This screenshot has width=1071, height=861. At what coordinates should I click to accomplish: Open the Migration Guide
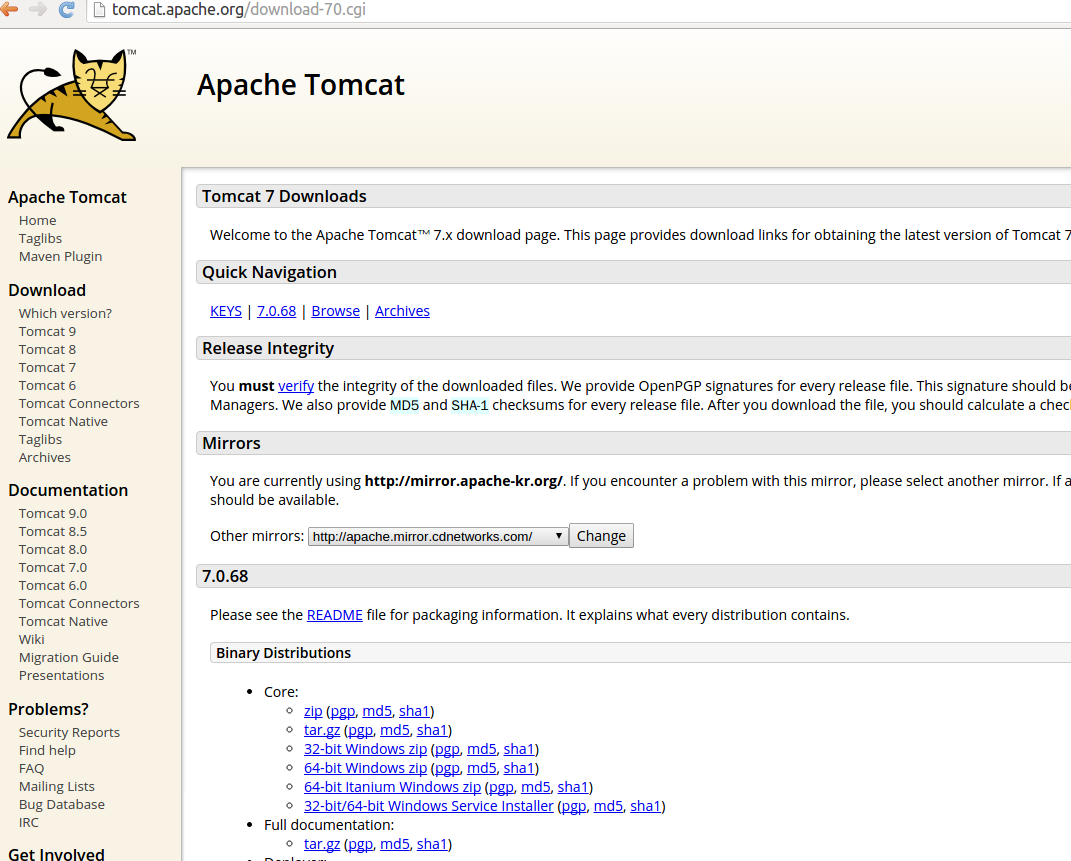(x=68, y=658)
